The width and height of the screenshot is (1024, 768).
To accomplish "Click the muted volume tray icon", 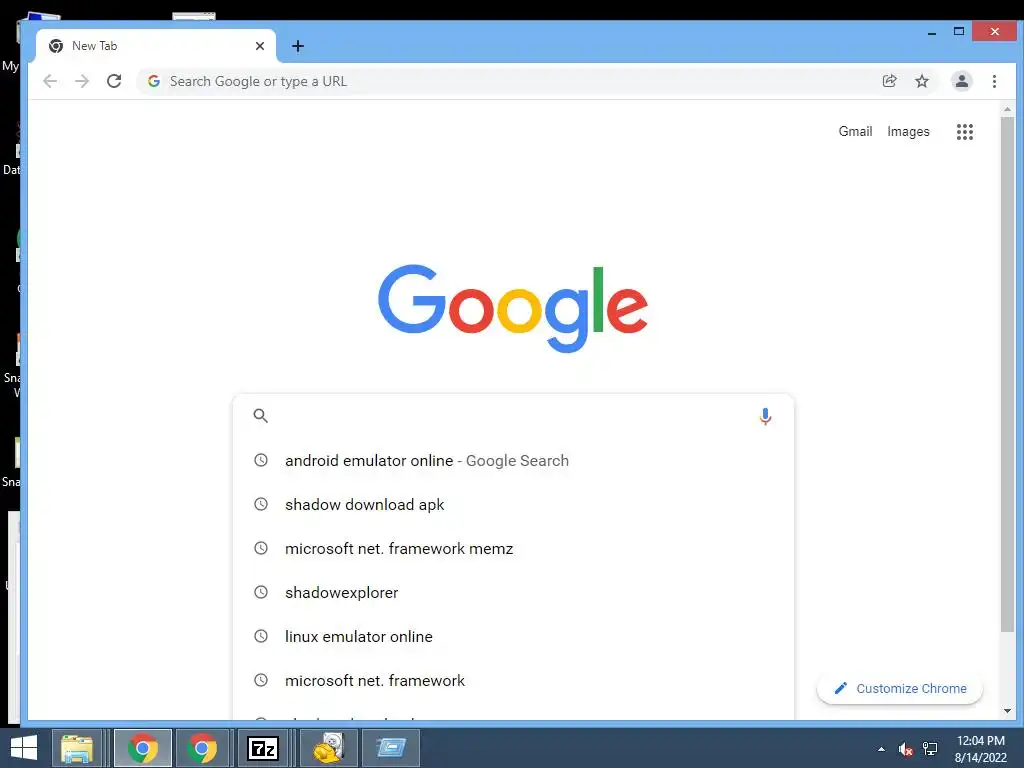I will tap(905, 749).
